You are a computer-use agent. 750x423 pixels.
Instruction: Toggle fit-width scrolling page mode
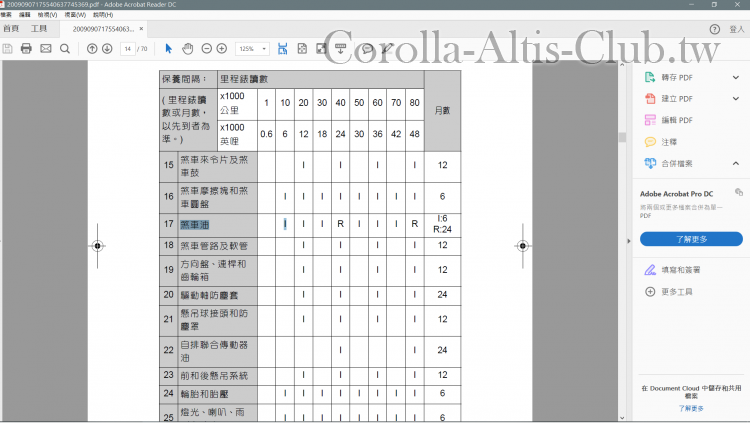coord(283,48)
